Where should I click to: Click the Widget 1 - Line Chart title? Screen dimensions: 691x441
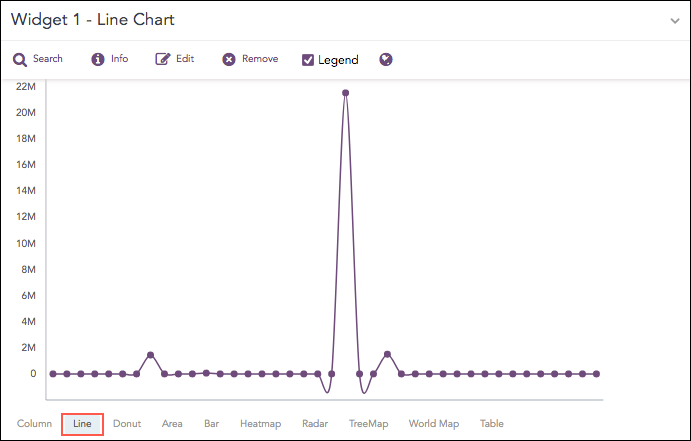[92, 21]
